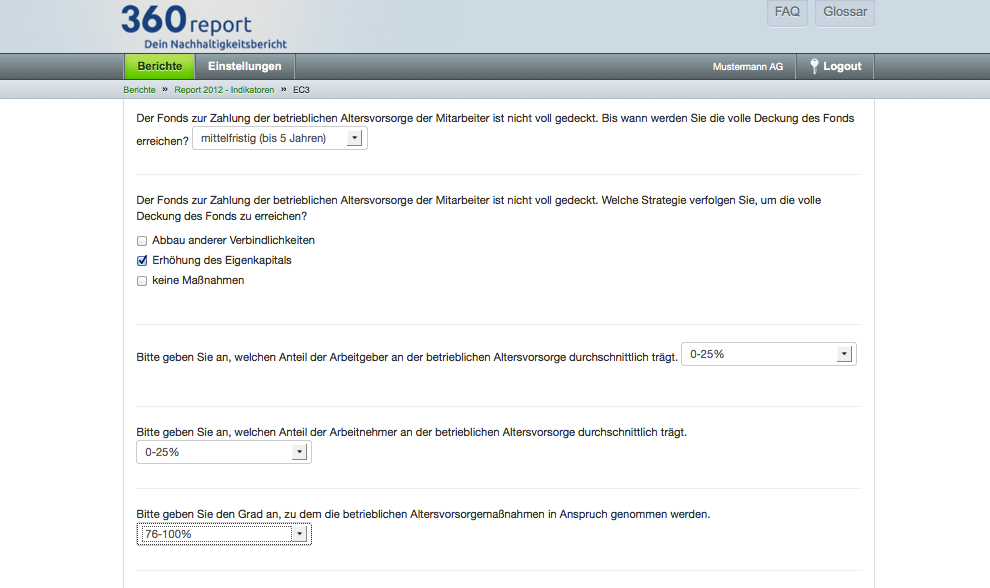
Task: Click the Dein Nachhaltigkeitsbericht tagline
Action: 215,44
